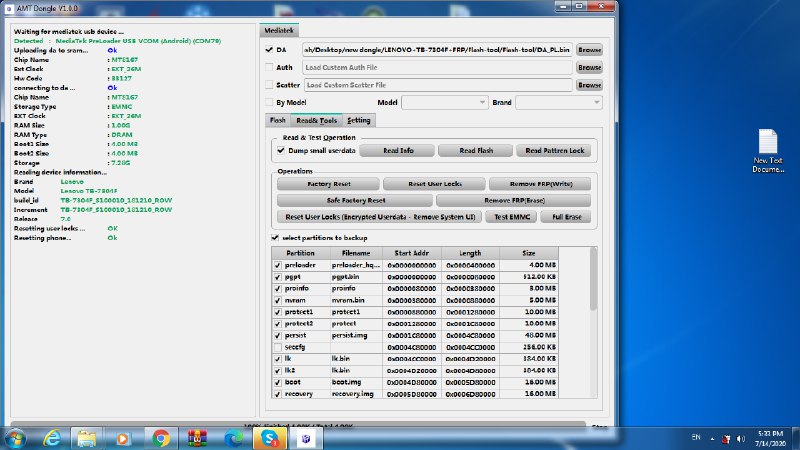Enable the By Model checkbox
The height and width of the screenshot is (450, 800).
(x=269, y=102)
